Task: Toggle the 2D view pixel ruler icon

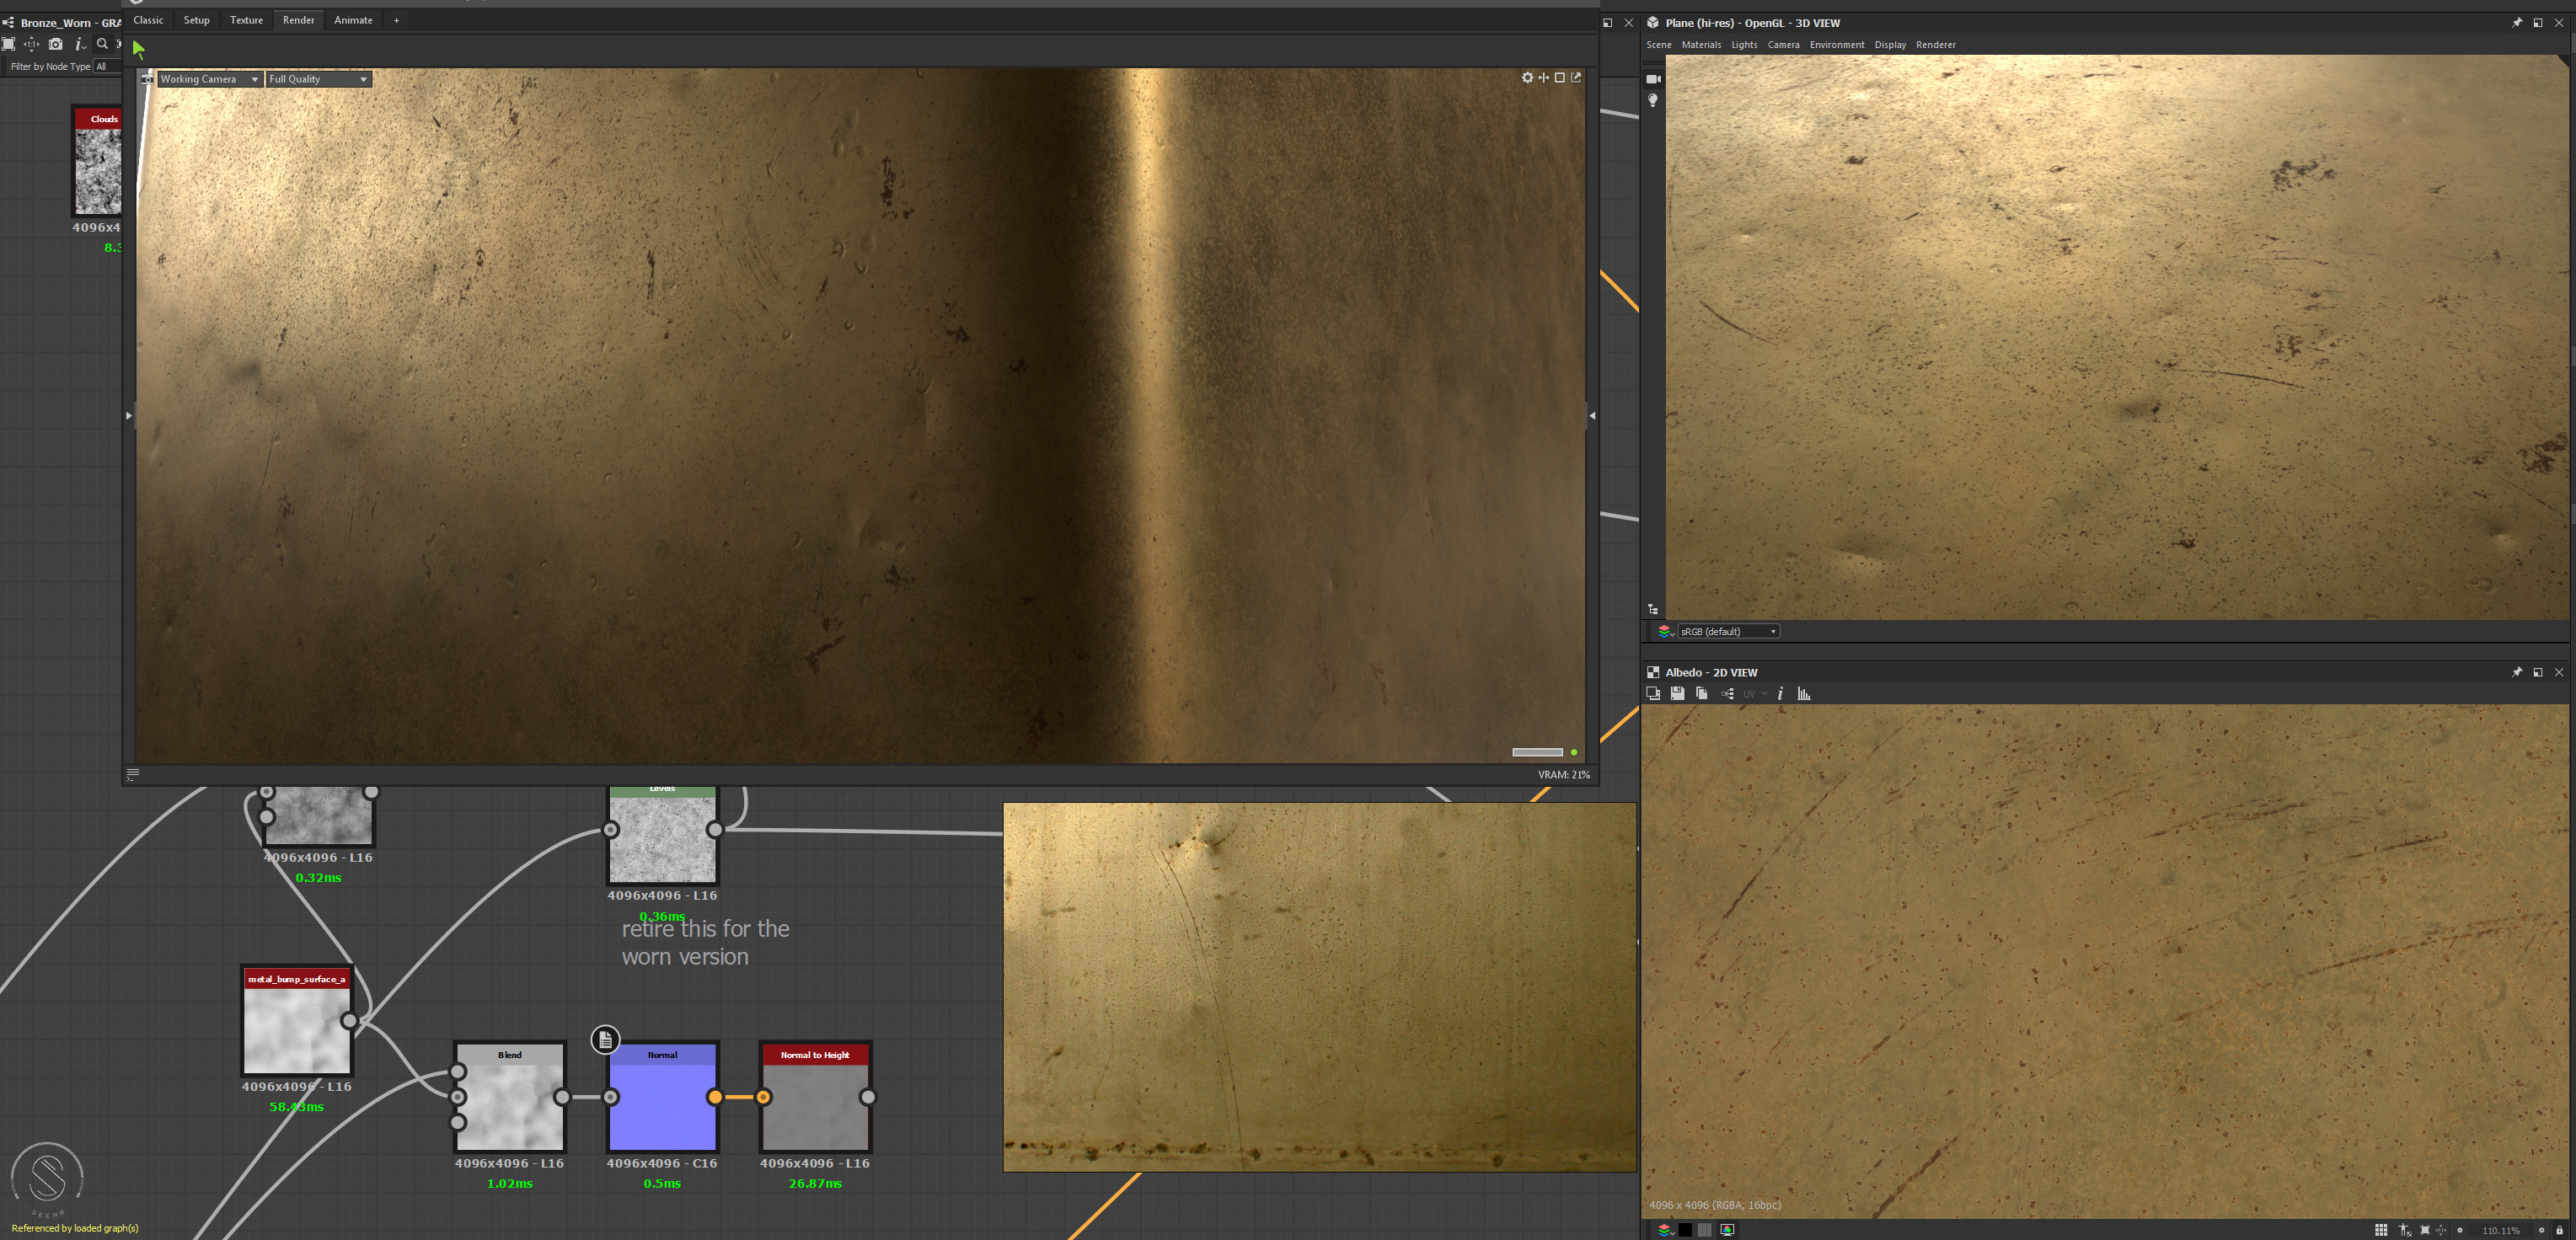Action: tap(2405, 1230)
